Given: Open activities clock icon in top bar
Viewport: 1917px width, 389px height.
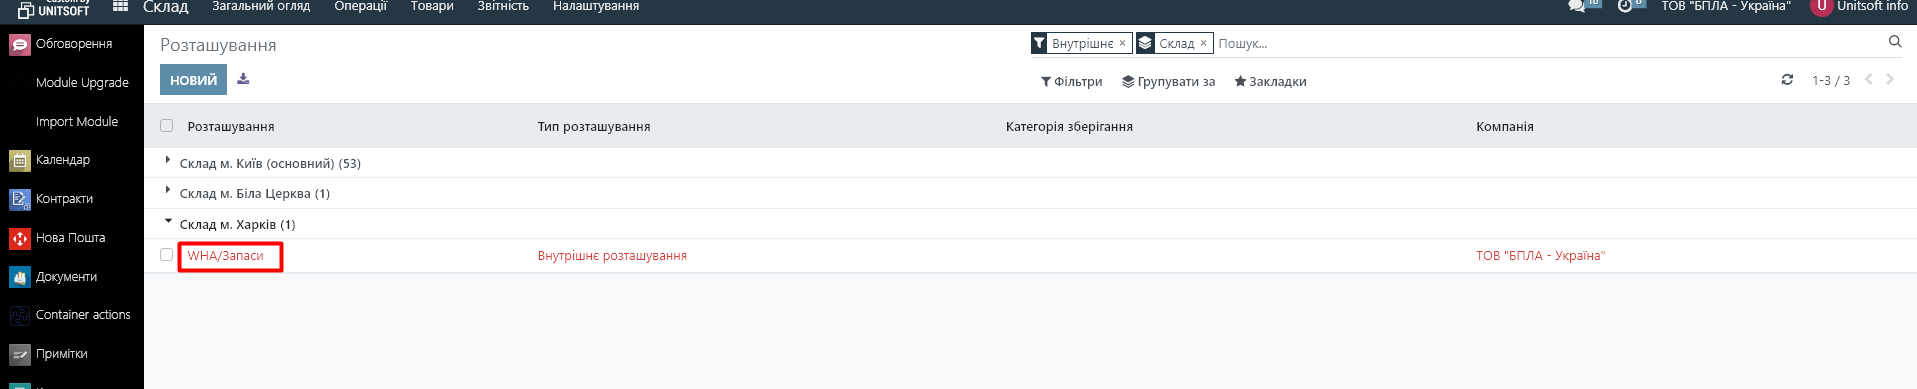Looking at the screenshot, I should (x=1625, y=6).
